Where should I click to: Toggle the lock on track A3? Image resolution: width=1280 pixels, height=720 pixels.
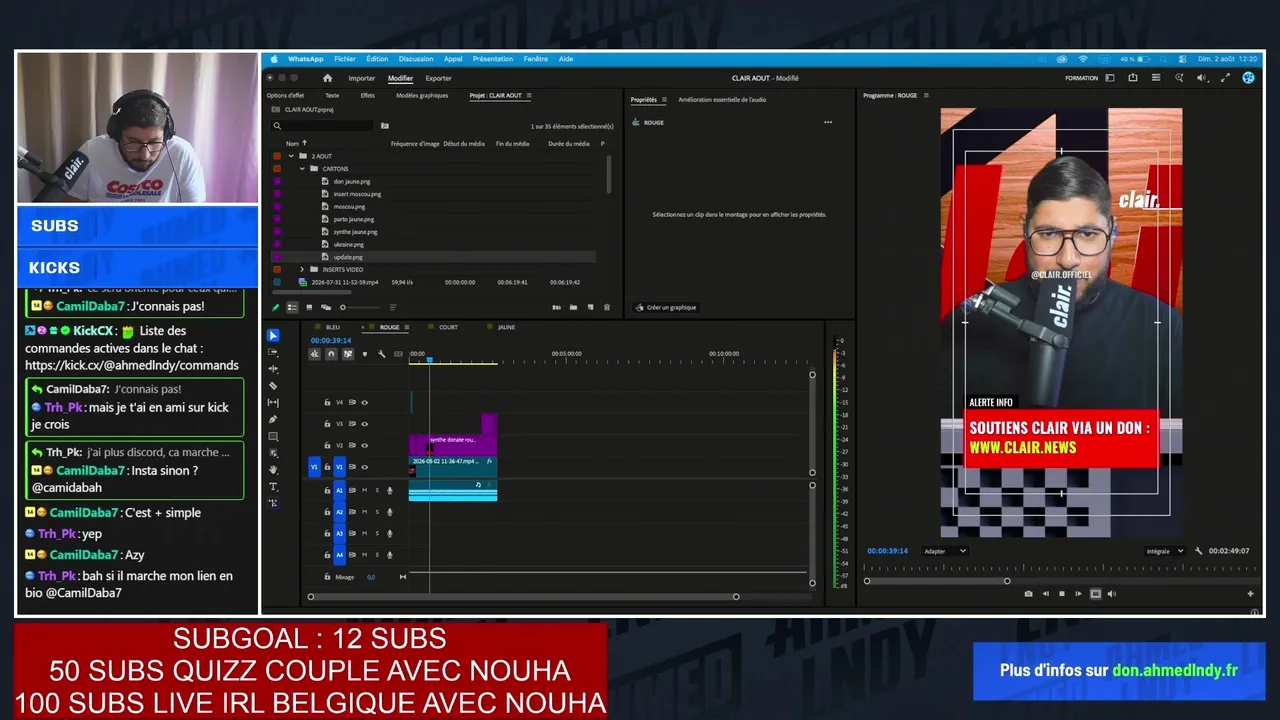click(327, 533)
